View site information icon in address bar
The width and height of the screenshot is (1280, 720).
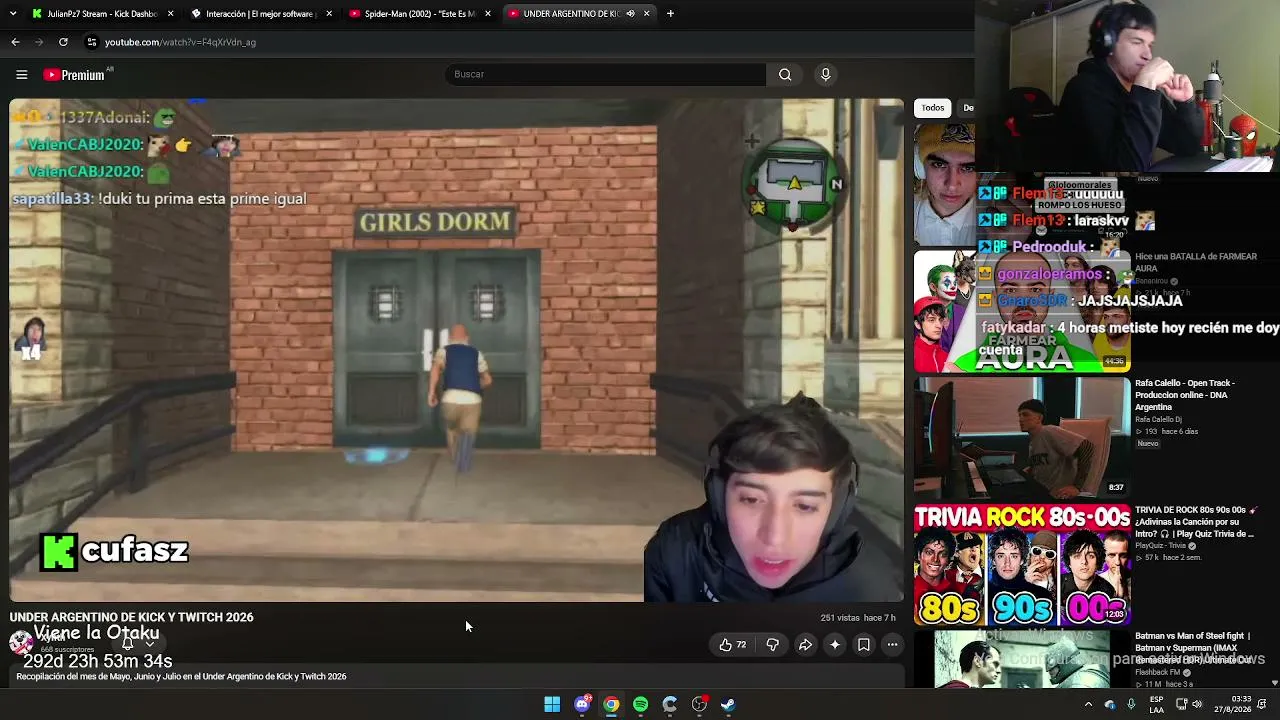coord(91,42)
